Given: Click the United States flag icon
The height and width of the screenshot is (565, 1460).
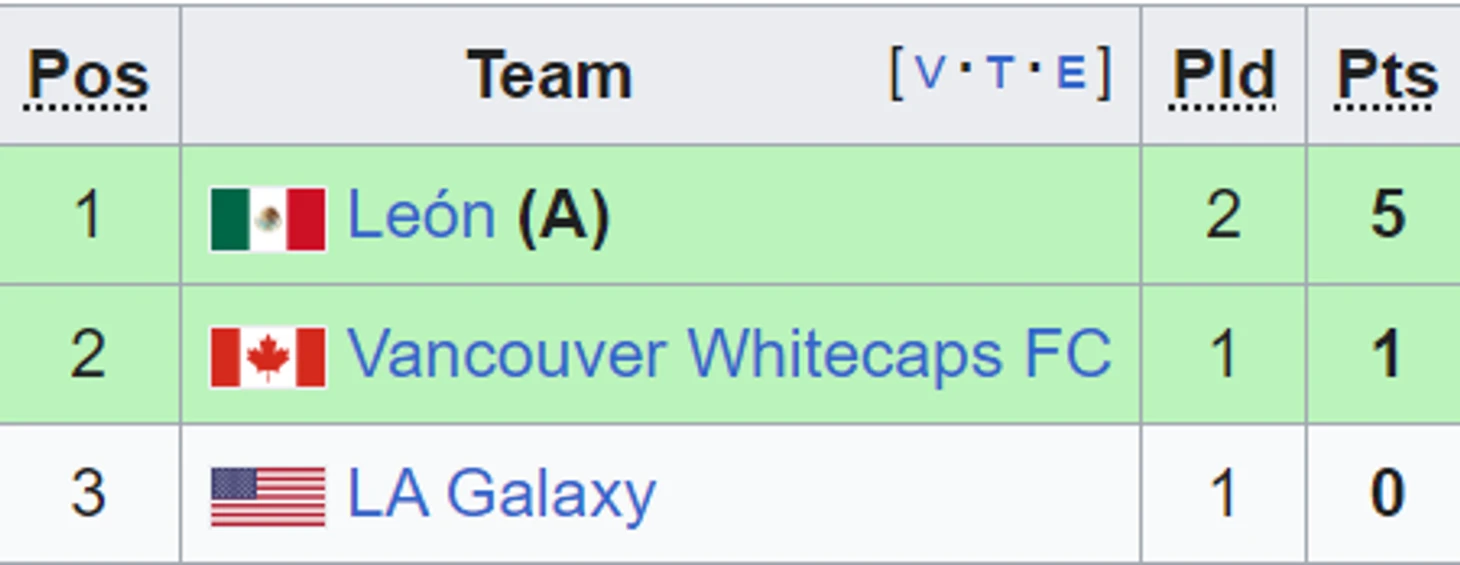Looking at the screenshot, I should 268,496.
